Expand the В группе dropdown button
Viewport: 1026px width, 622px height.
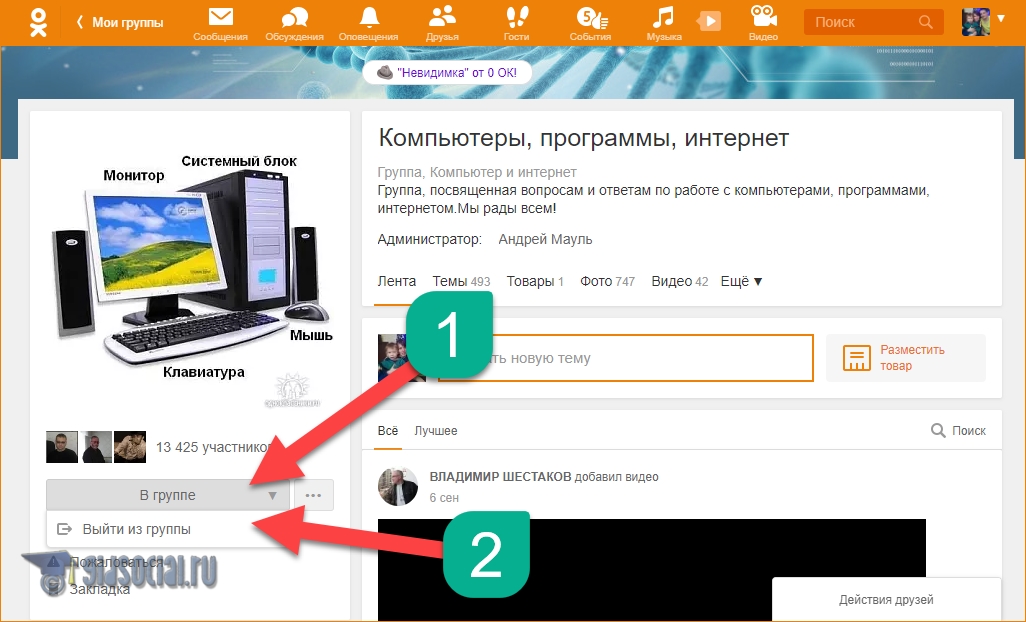[167, 495]
